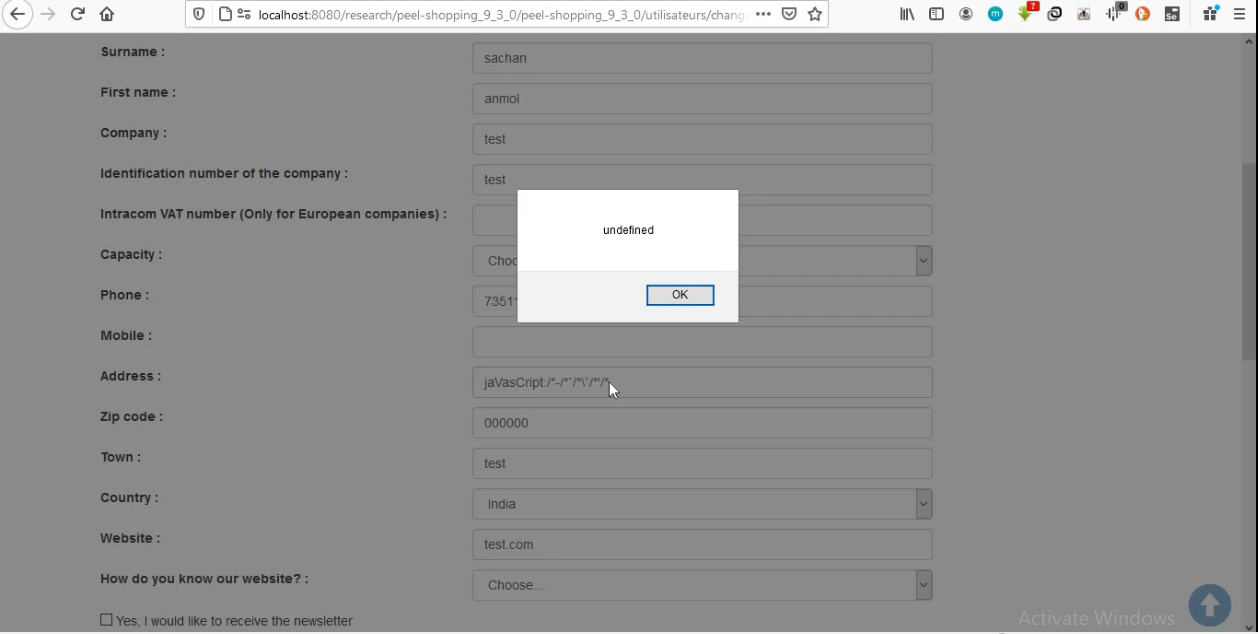Image resolution: width=1258 pixels, height=634 pixels.
Task: Click the Zip code field
Action: pos(701,423)
